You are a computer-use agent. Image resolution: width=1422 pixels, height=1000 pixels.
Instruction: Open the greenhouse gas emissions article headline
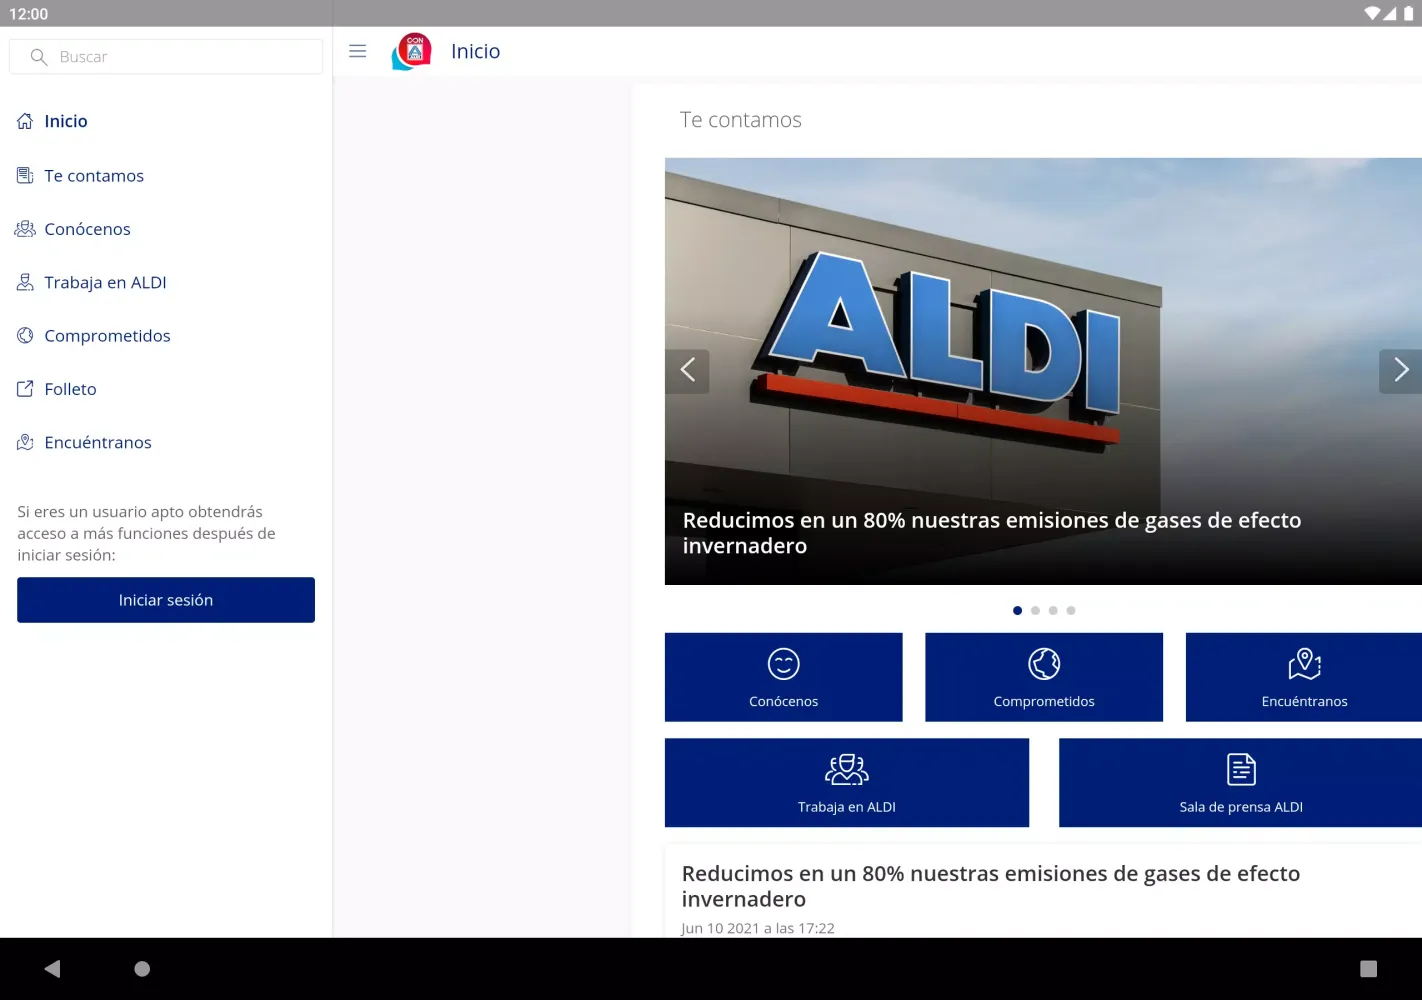(990, 886)
